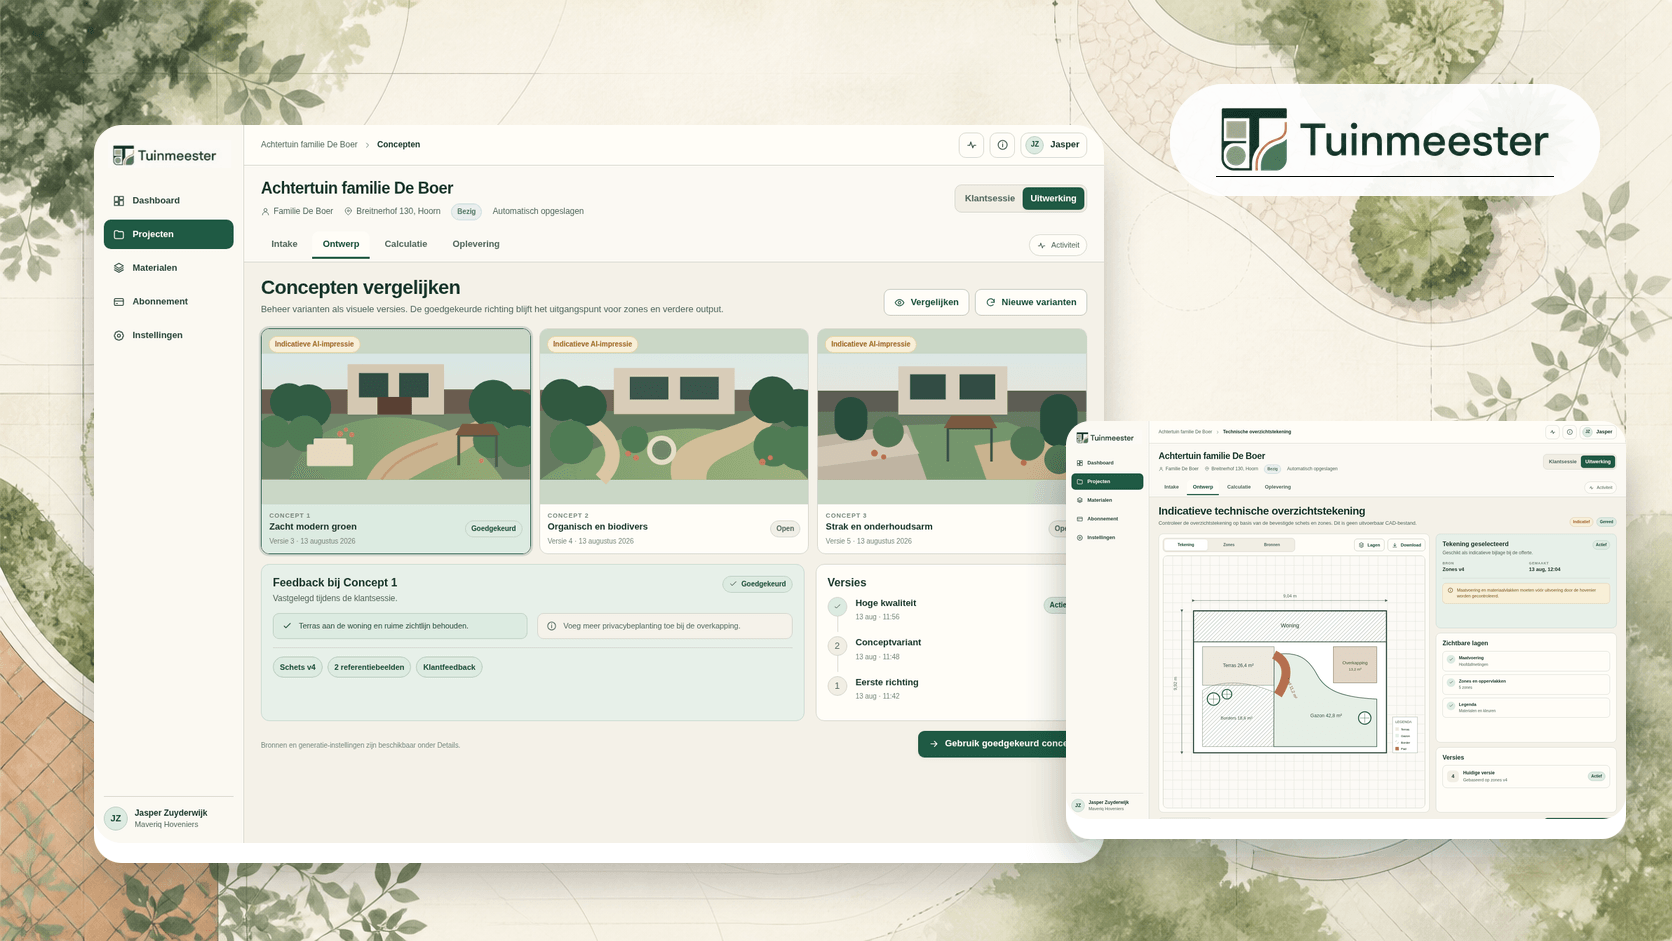Image resolution: width=1672 pixels, height=941 pixels.
Task: Open Instellingen in the overzichtstekening window sidebar
Action: point(1107,538)
